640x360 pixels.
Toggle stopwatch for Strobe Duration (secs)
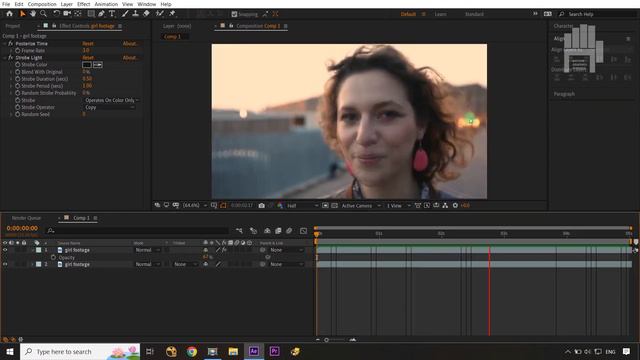click(x=18, y=79)
